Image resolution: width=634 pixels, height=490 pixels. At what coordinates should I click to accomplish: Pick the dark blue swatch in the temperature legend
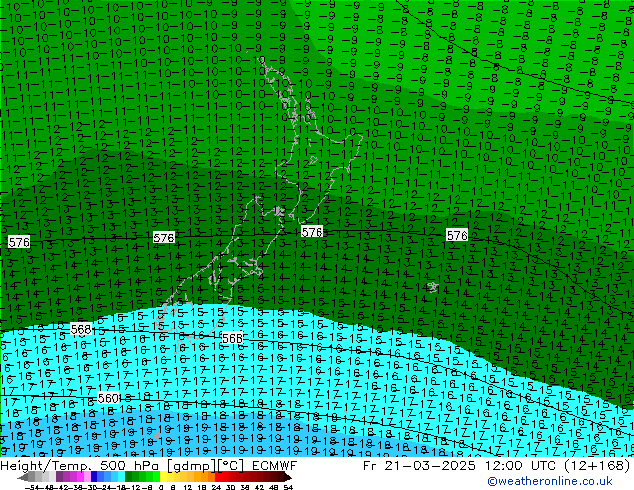(x=94, y=477)
